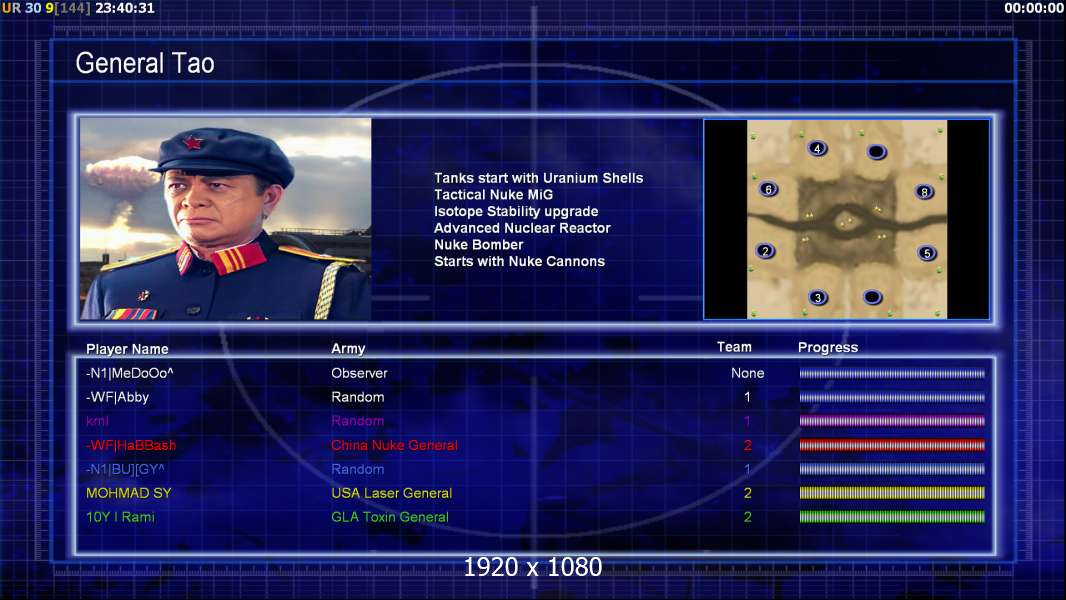Click the empty start slot beside position 3
The height and width of the screenshot is (600, 1066).
click(x=872, y=297)
